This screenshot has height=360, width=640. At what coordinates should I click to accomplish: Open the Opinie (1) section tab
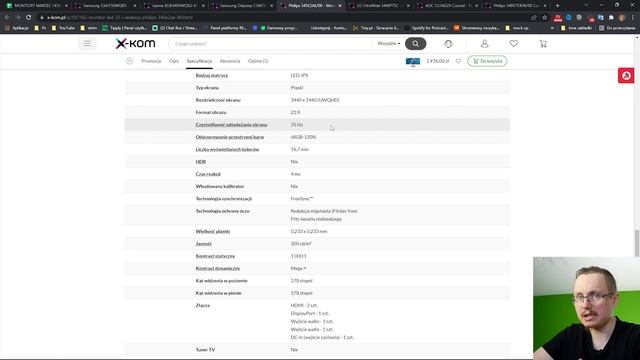click(258, 61)
